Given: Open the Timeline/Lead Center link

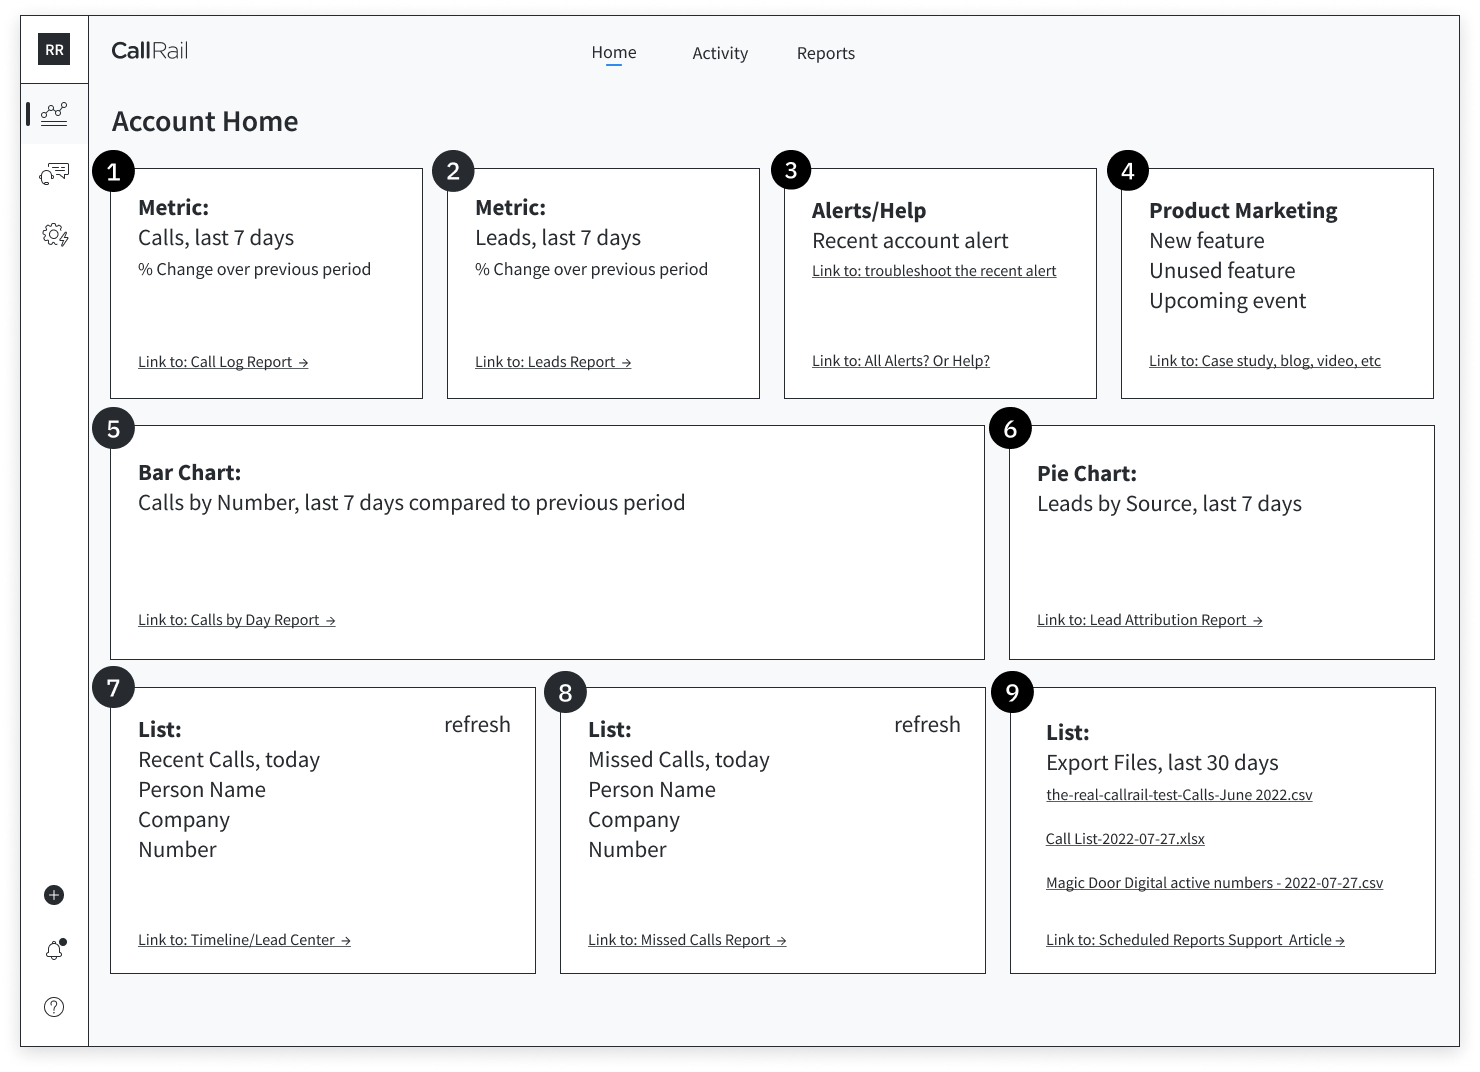Looking at the screenshot, I should click(x=244, y=940).
